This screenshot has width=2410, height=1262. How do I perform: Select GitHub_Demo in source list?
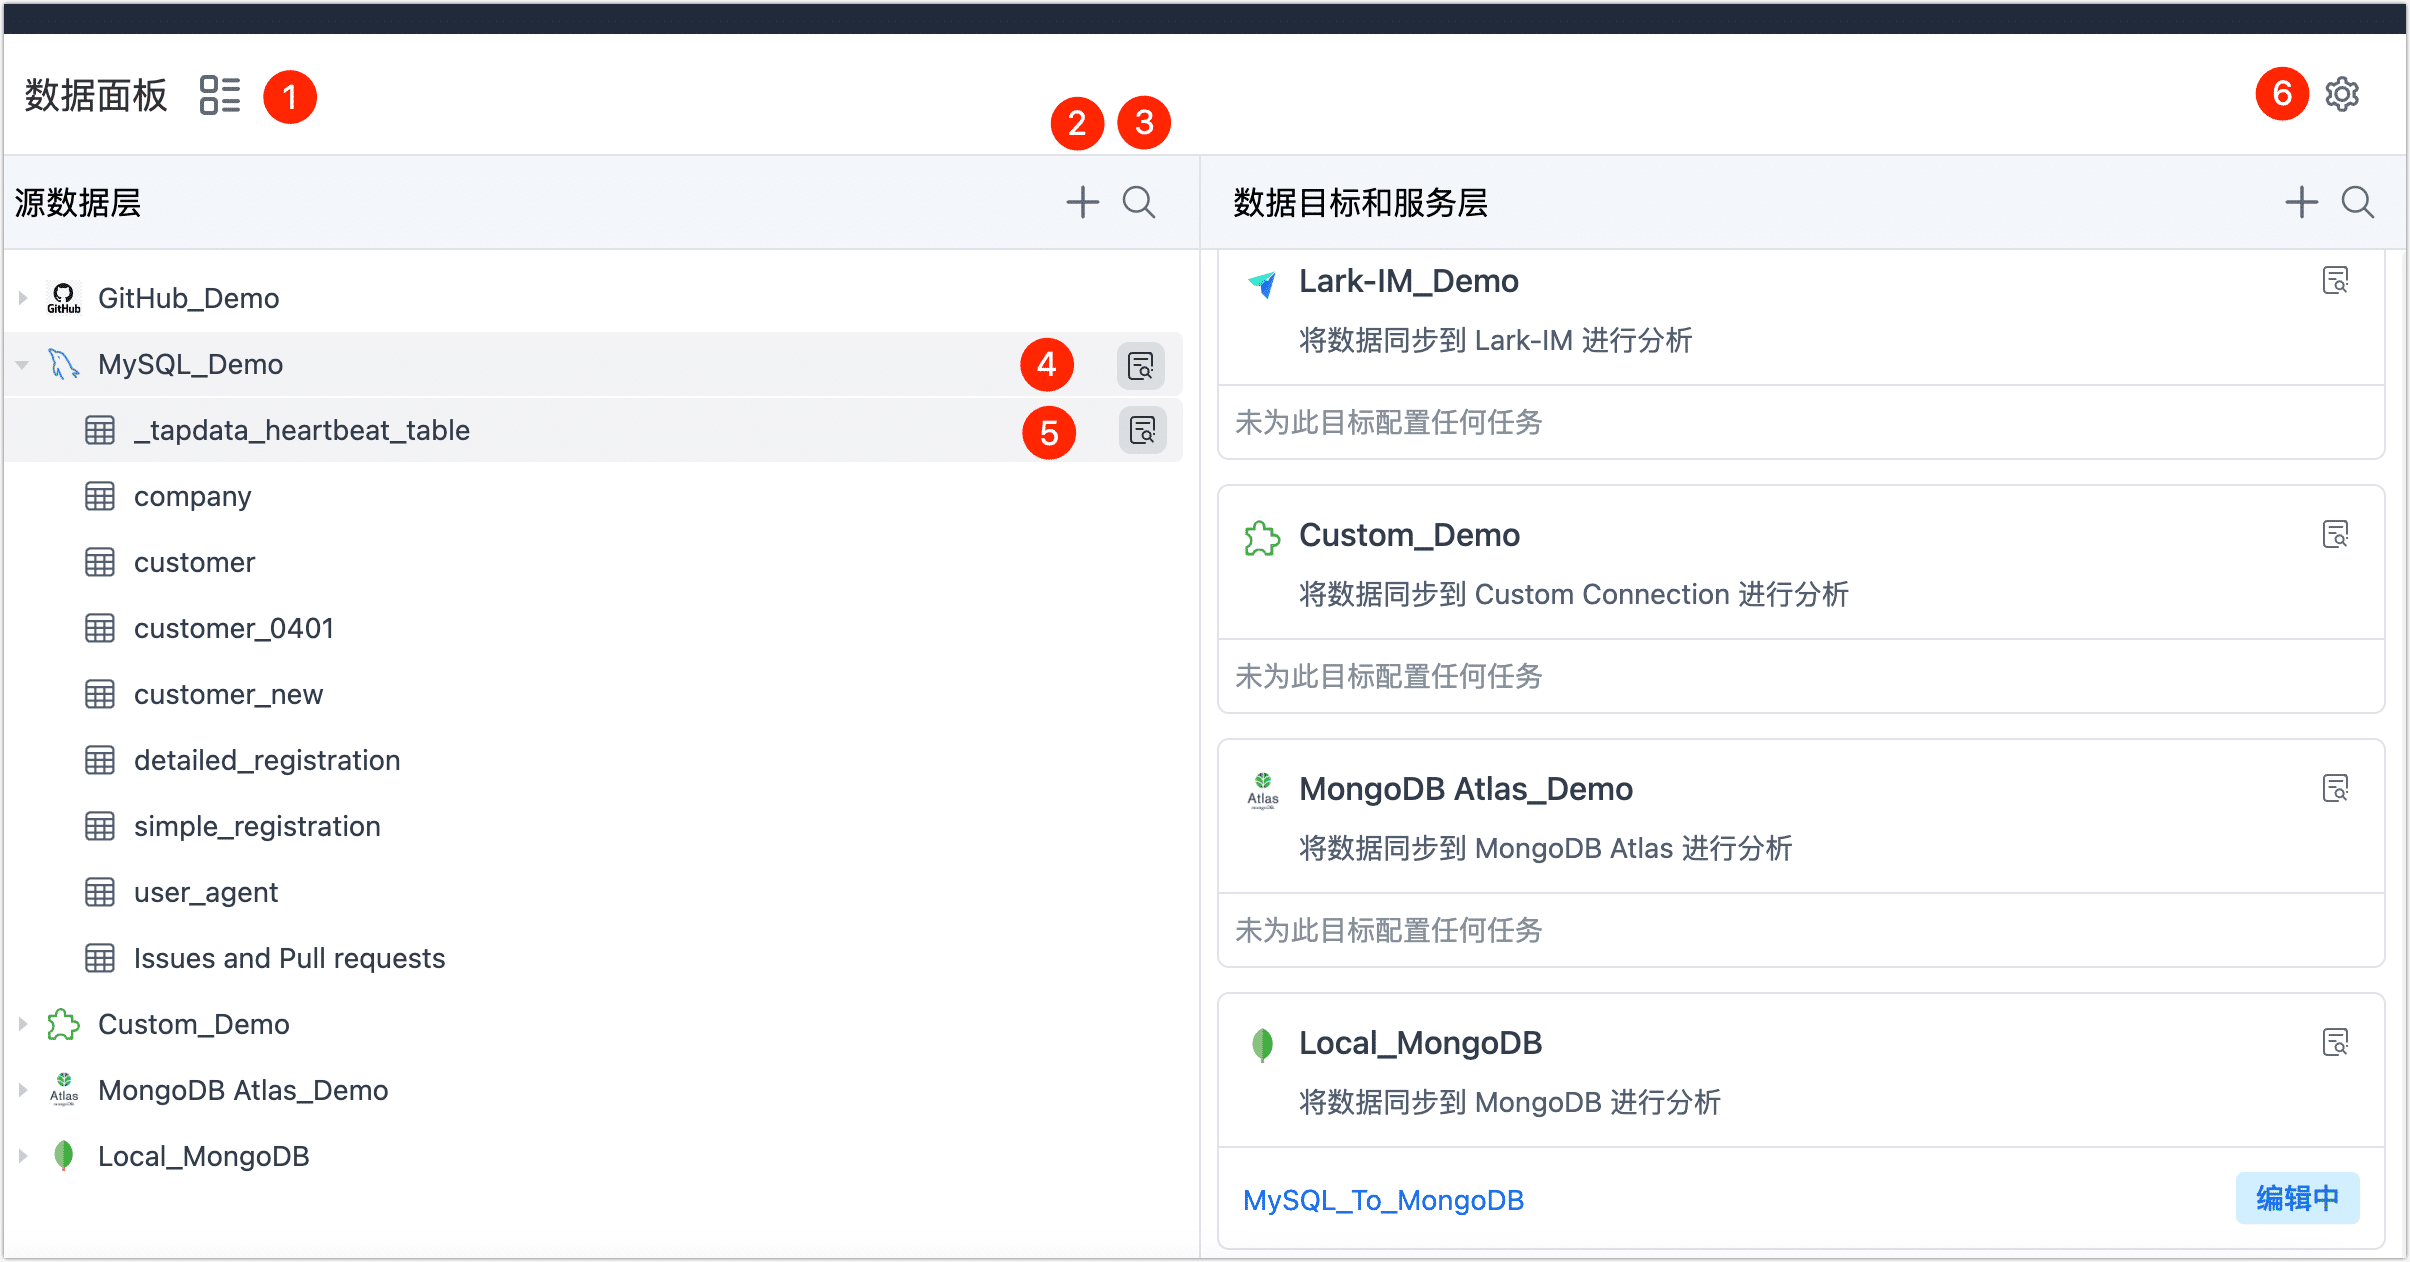click(188, 298)
